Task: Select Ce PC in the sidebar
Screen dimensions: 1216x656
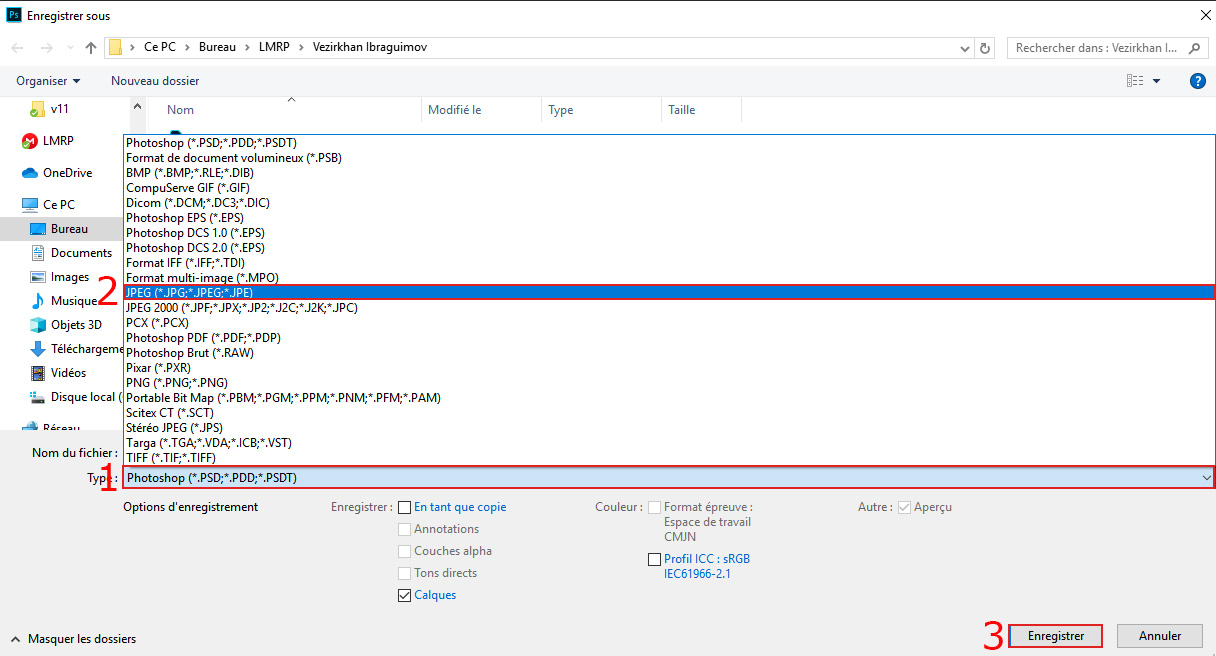Action: click(x=58, y=205)
